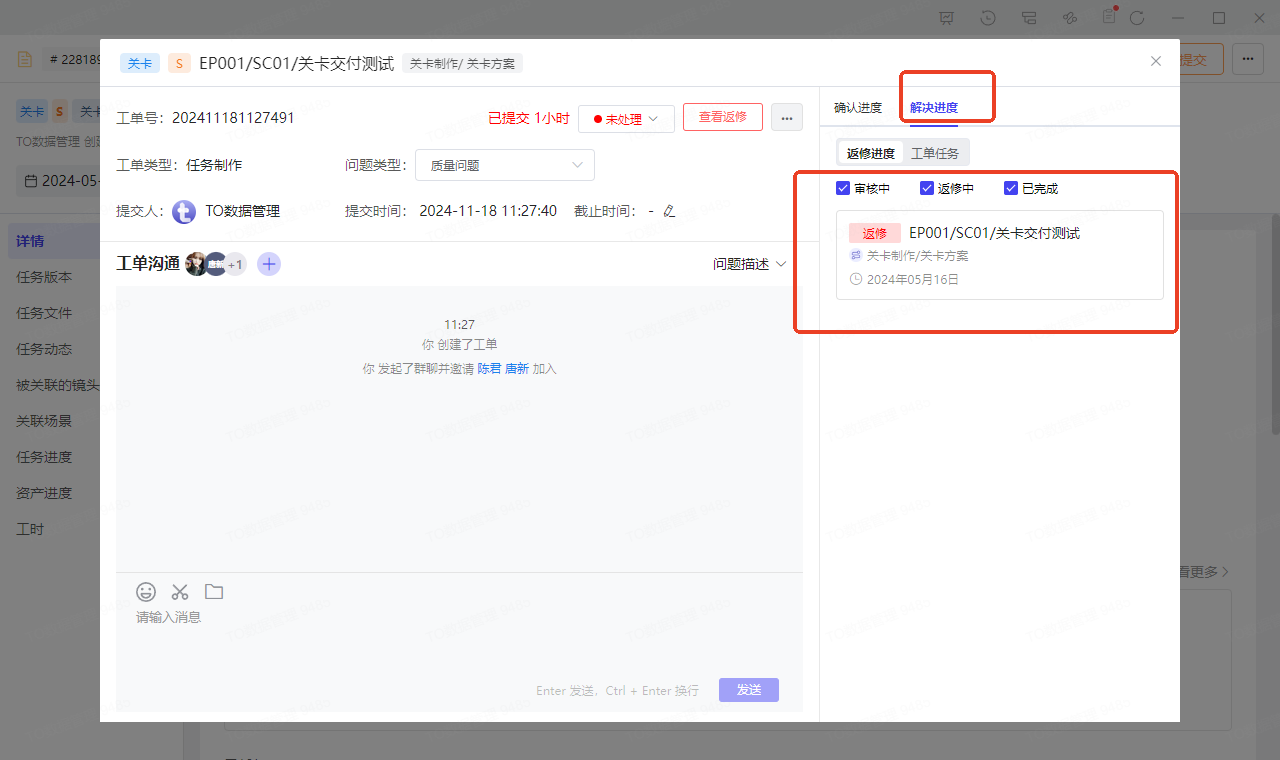Screen dimensions: 1280x760
Task: Open the clipboard notification icon with red dot
Action: 1108,17
